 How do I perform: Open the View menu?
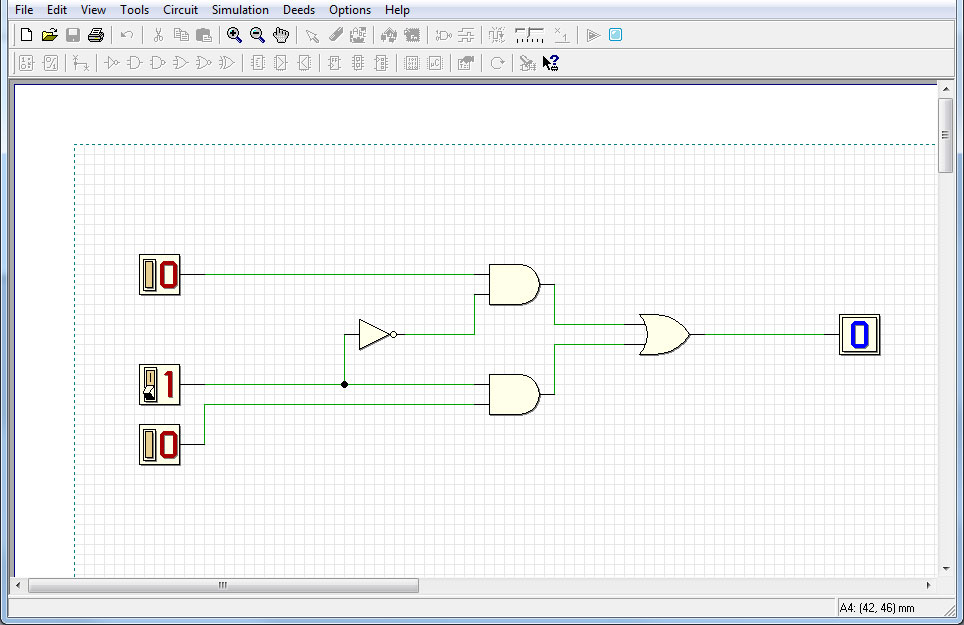point(93,10)
